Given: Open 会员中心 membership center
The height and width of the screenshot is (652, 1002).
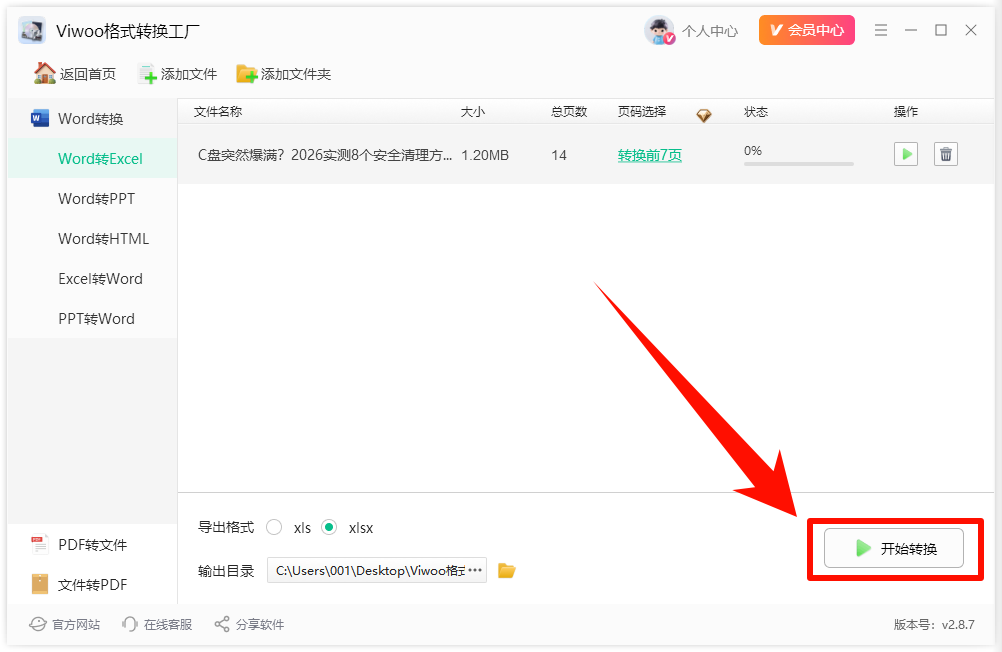Looking at the screenshot, I should coord(806,30).
